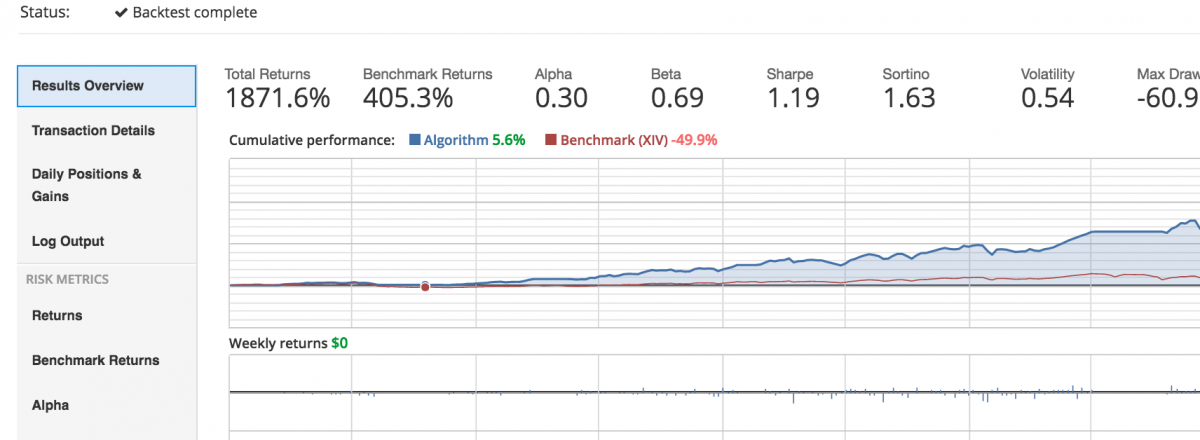Click the Benchmark Returns 405.3% figure
Image resolution: width=1200 pixels, height=440 pixels.
click(x=408, y=98)
